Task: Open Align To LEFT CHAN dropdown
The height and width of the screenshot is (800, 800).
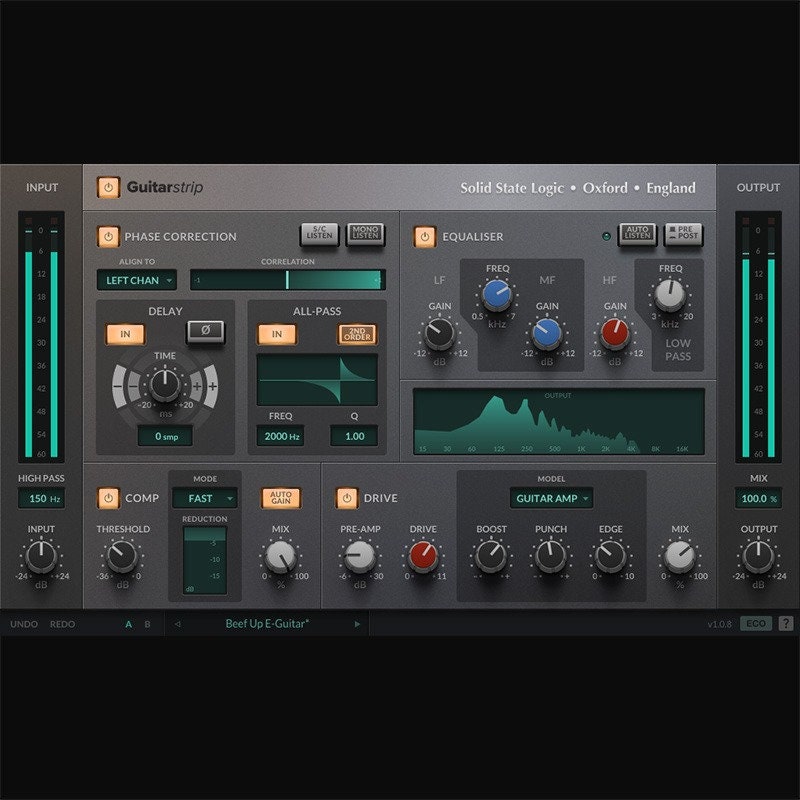Action: 137,280
